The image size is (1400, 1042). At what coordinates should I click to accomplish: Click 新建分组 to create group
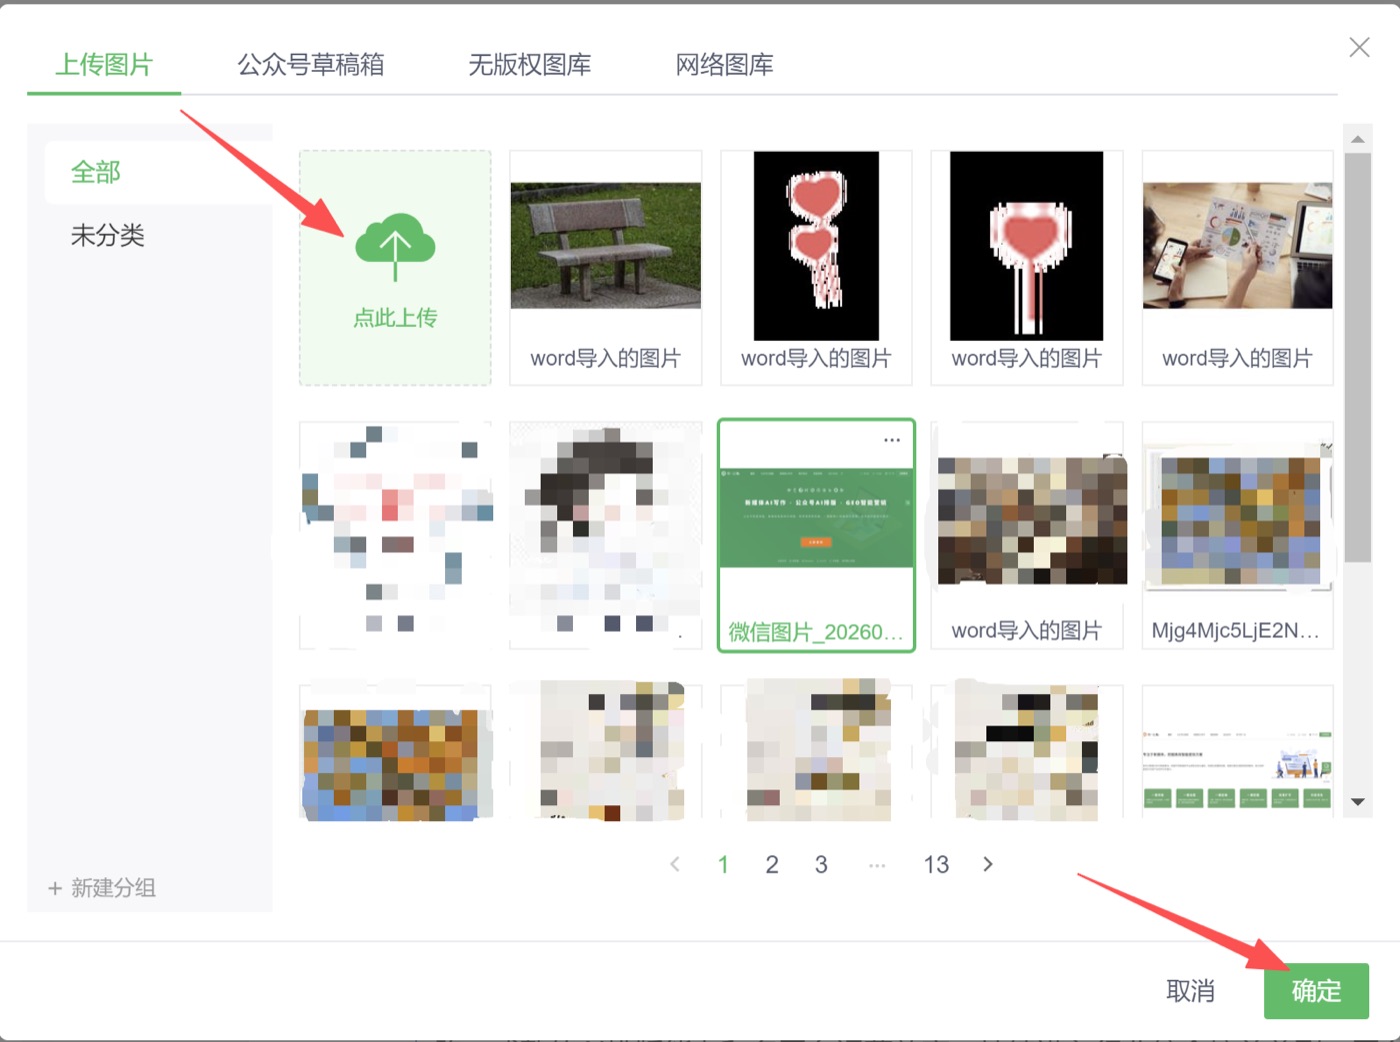point(102,888)
